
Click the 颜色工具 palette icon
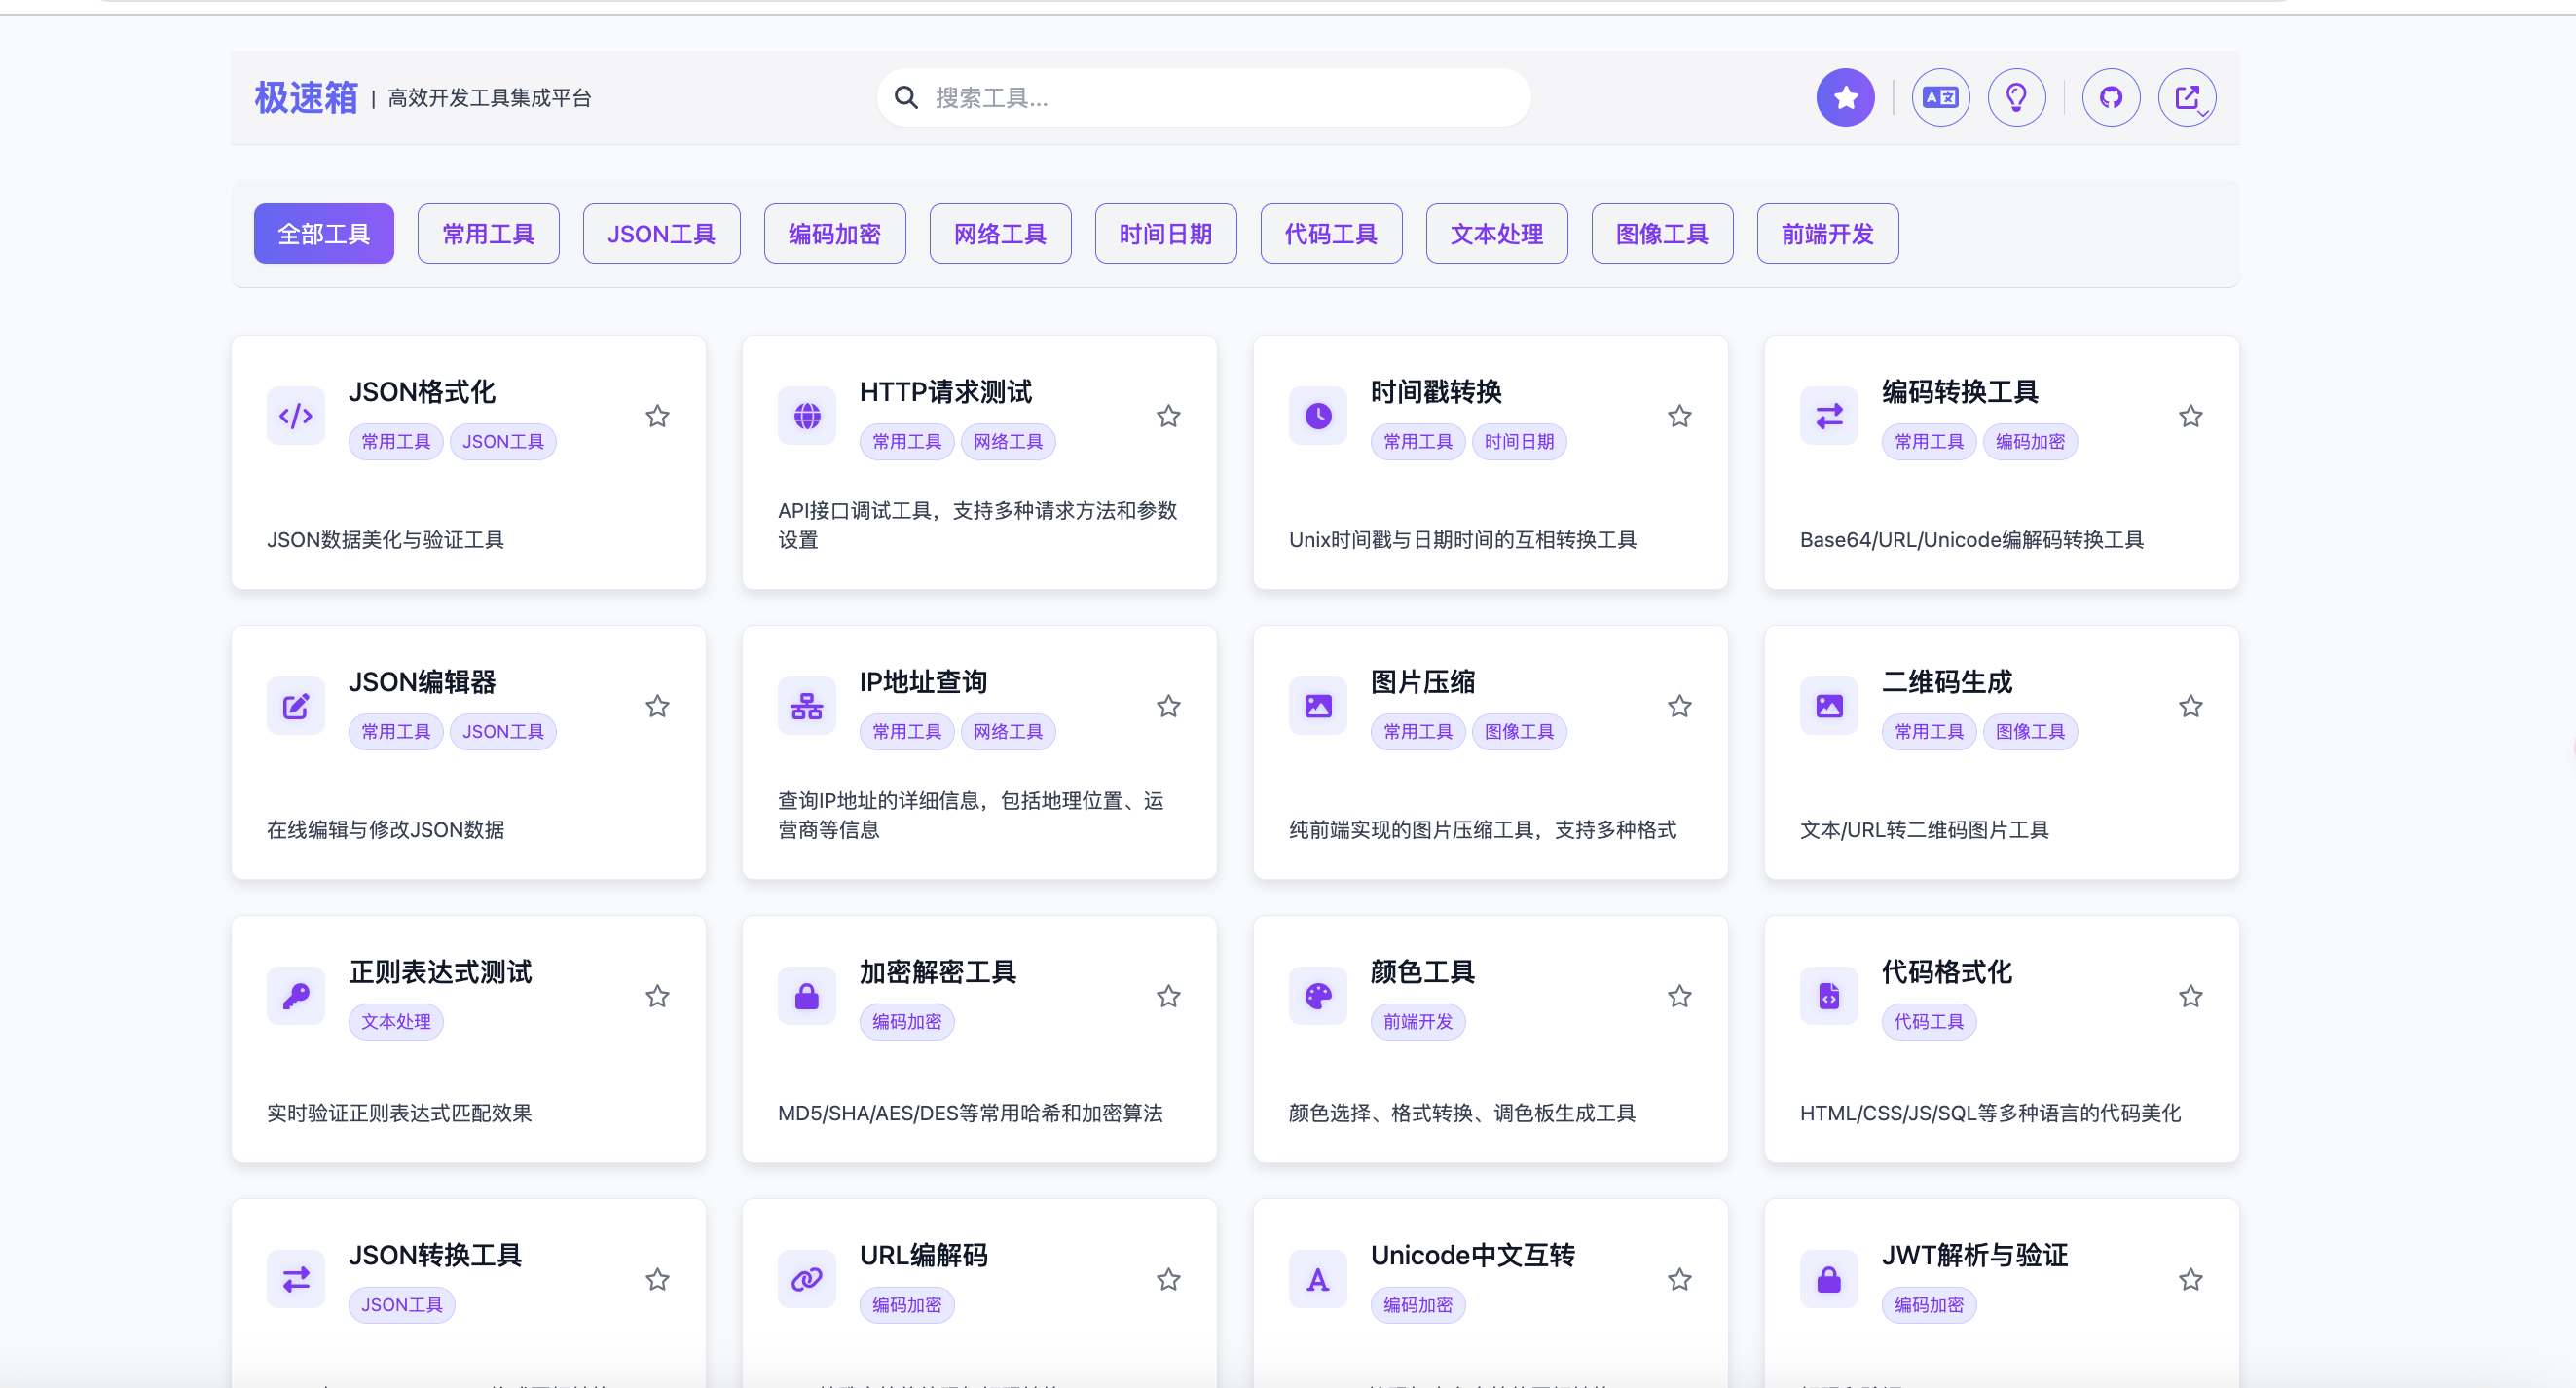[1318, 996]
